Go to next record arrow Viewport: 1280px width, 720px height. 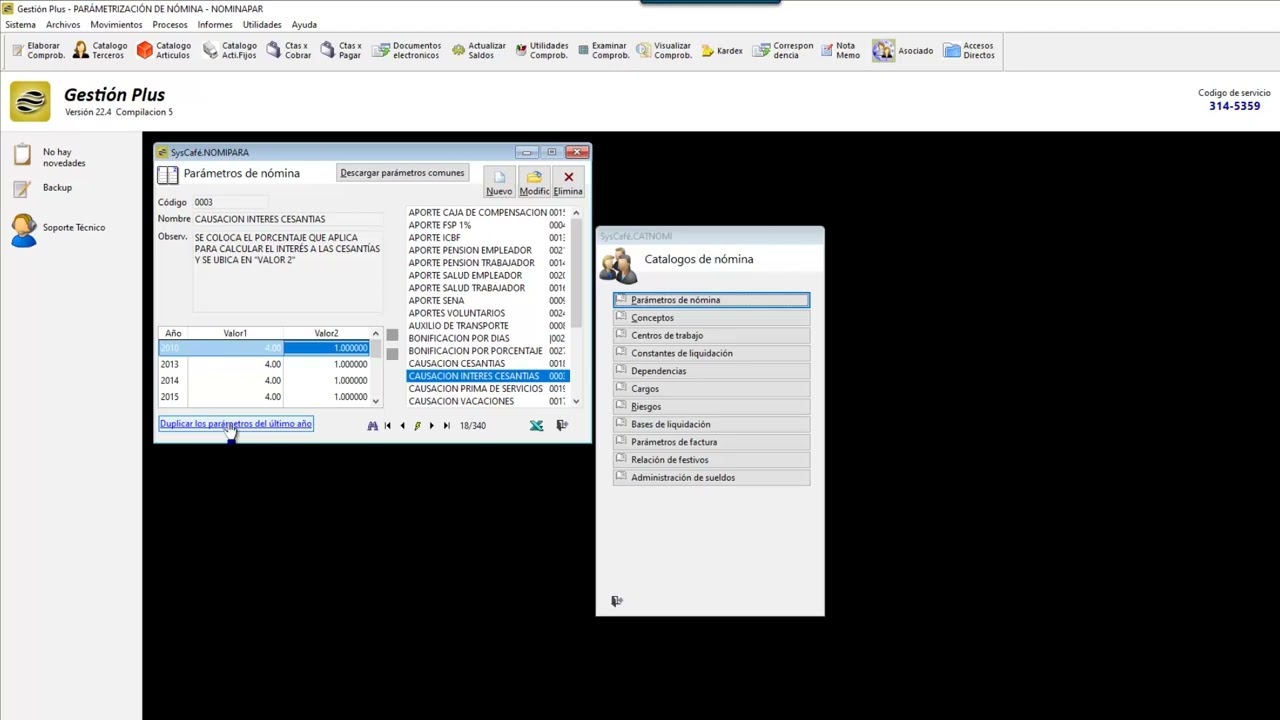(x=431, y=425)
